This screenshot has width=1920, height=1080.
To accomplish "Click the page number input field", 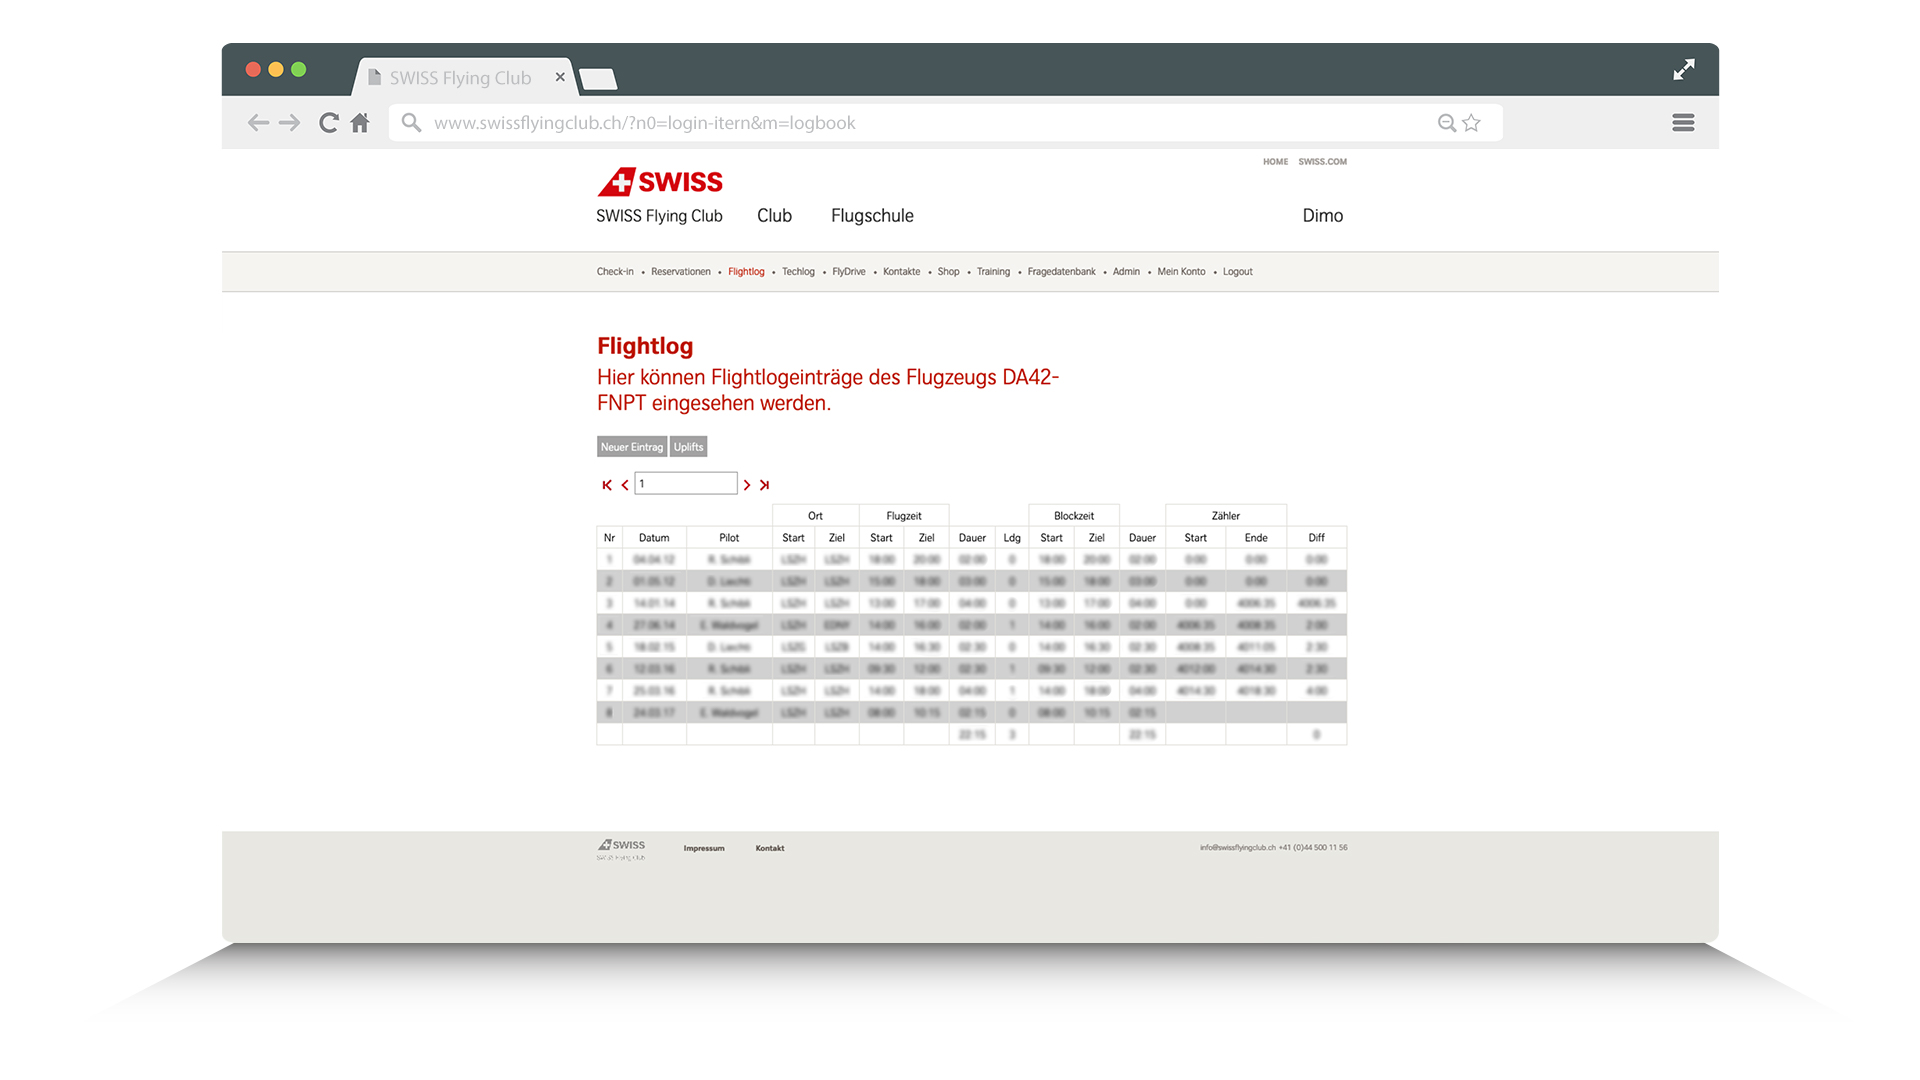I will (x=686, y=483).
